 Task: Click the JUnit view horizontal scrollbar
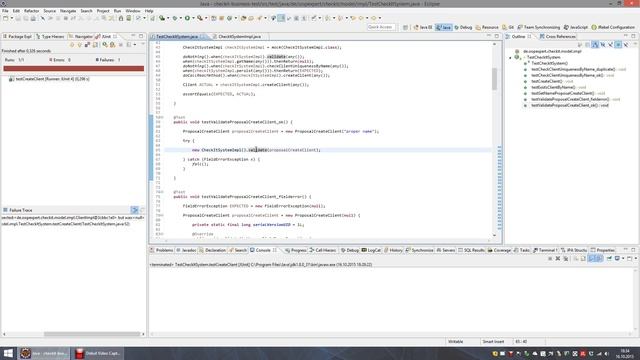pos(92,334)
